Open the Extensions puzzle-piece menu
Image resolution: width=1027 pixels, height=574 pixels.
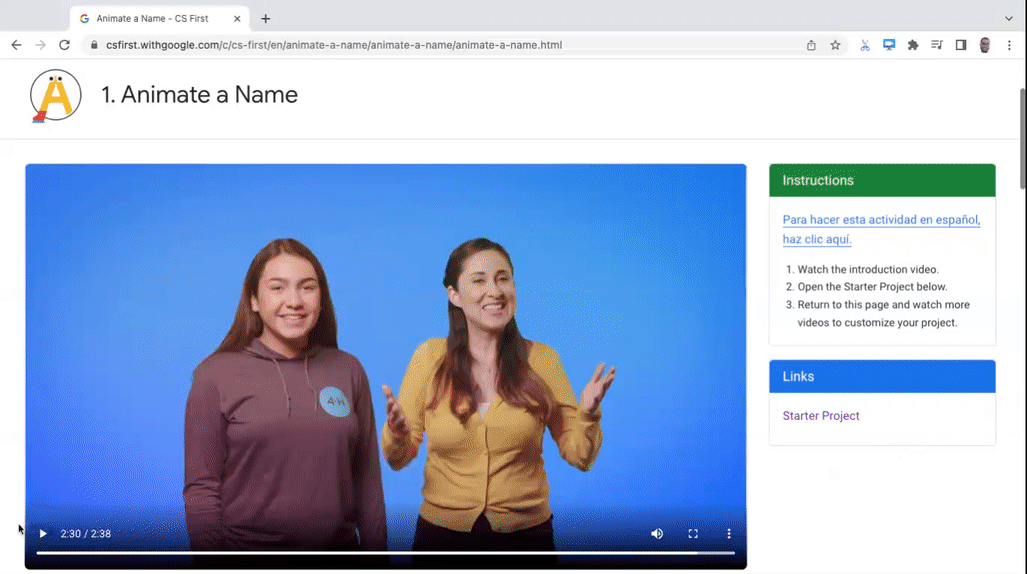[x=913, y=45]
